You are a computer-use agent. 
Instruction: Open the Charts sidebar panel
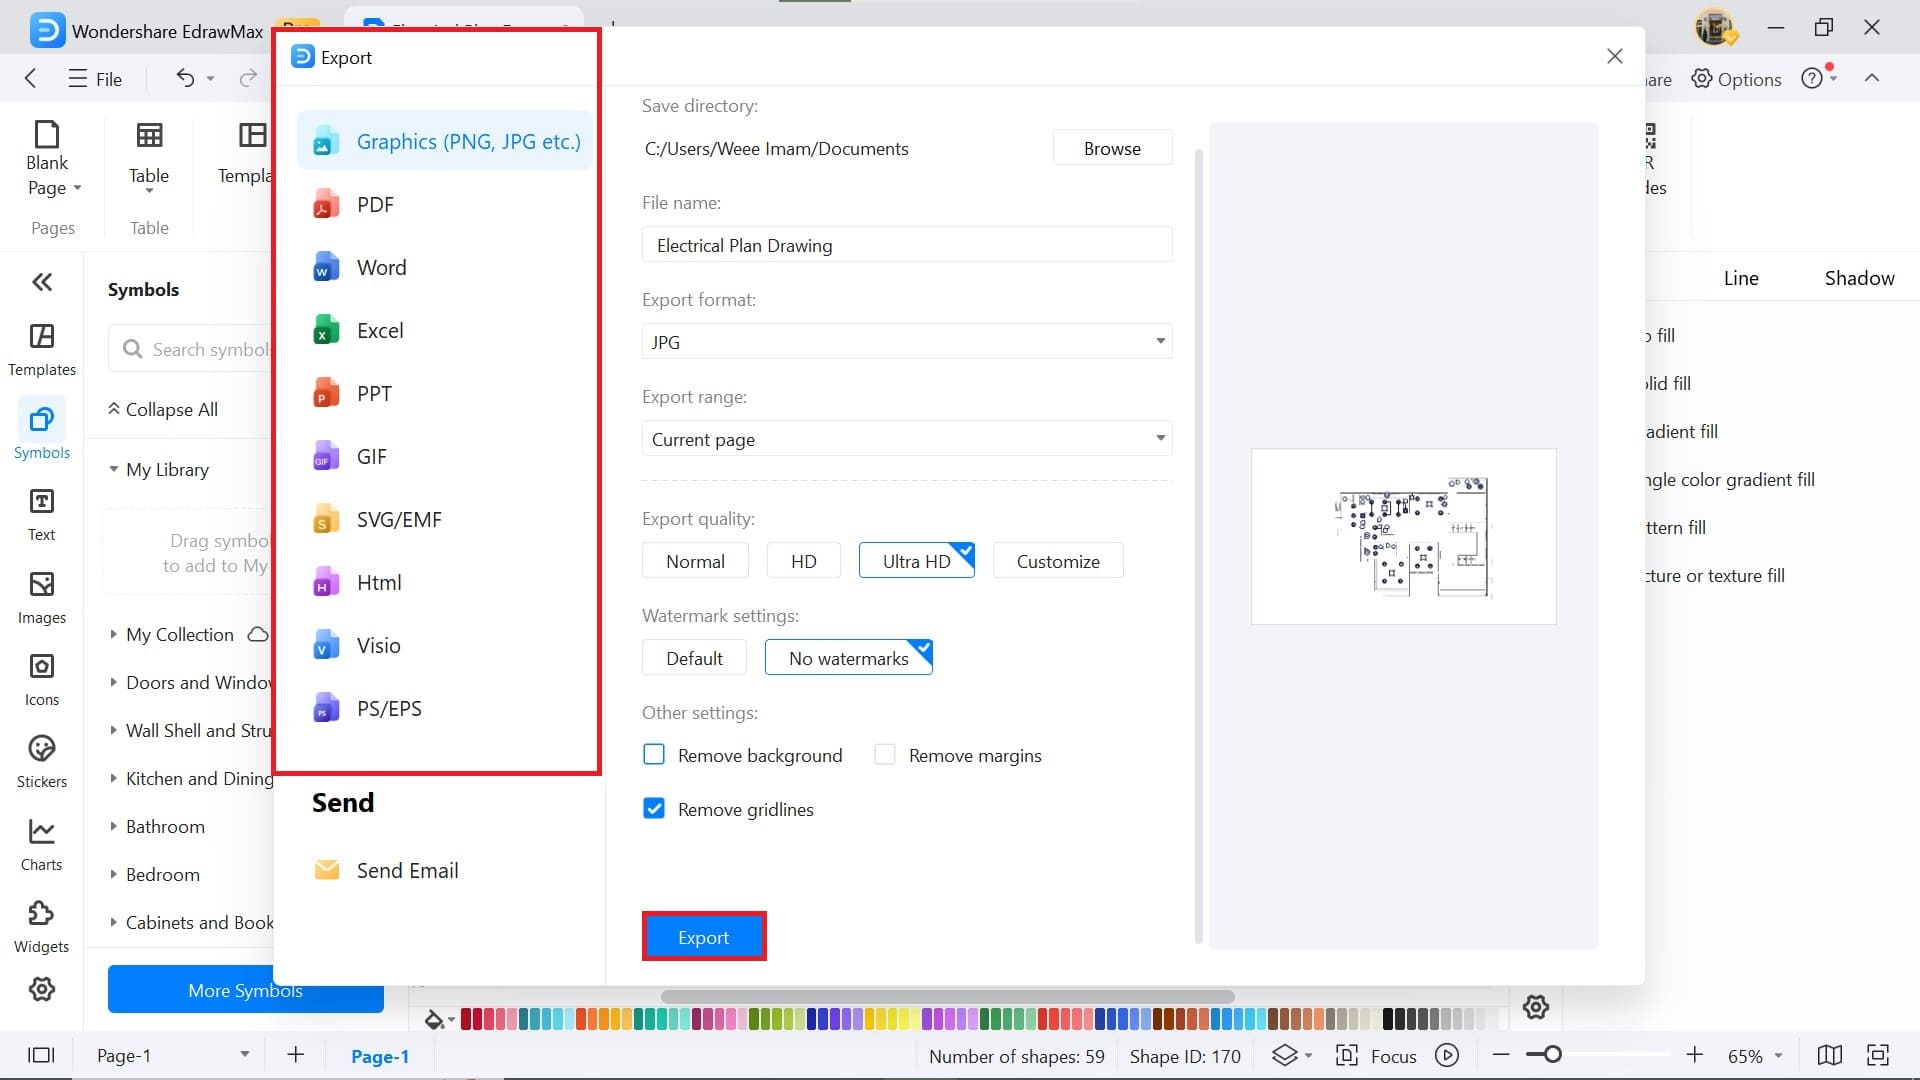click(41, 844)
